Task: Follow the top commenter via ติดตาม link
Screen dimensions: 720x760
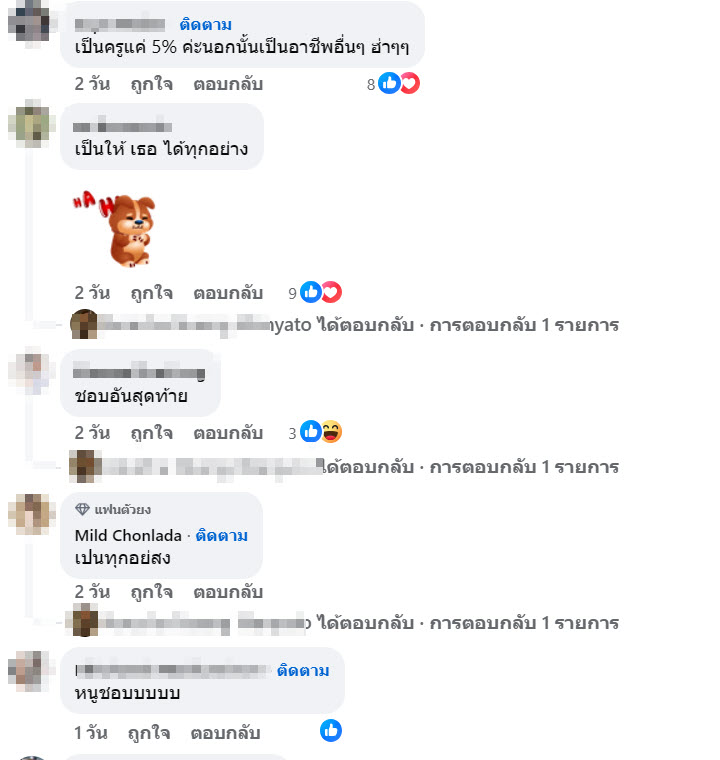Action: [x=206, y=24]
